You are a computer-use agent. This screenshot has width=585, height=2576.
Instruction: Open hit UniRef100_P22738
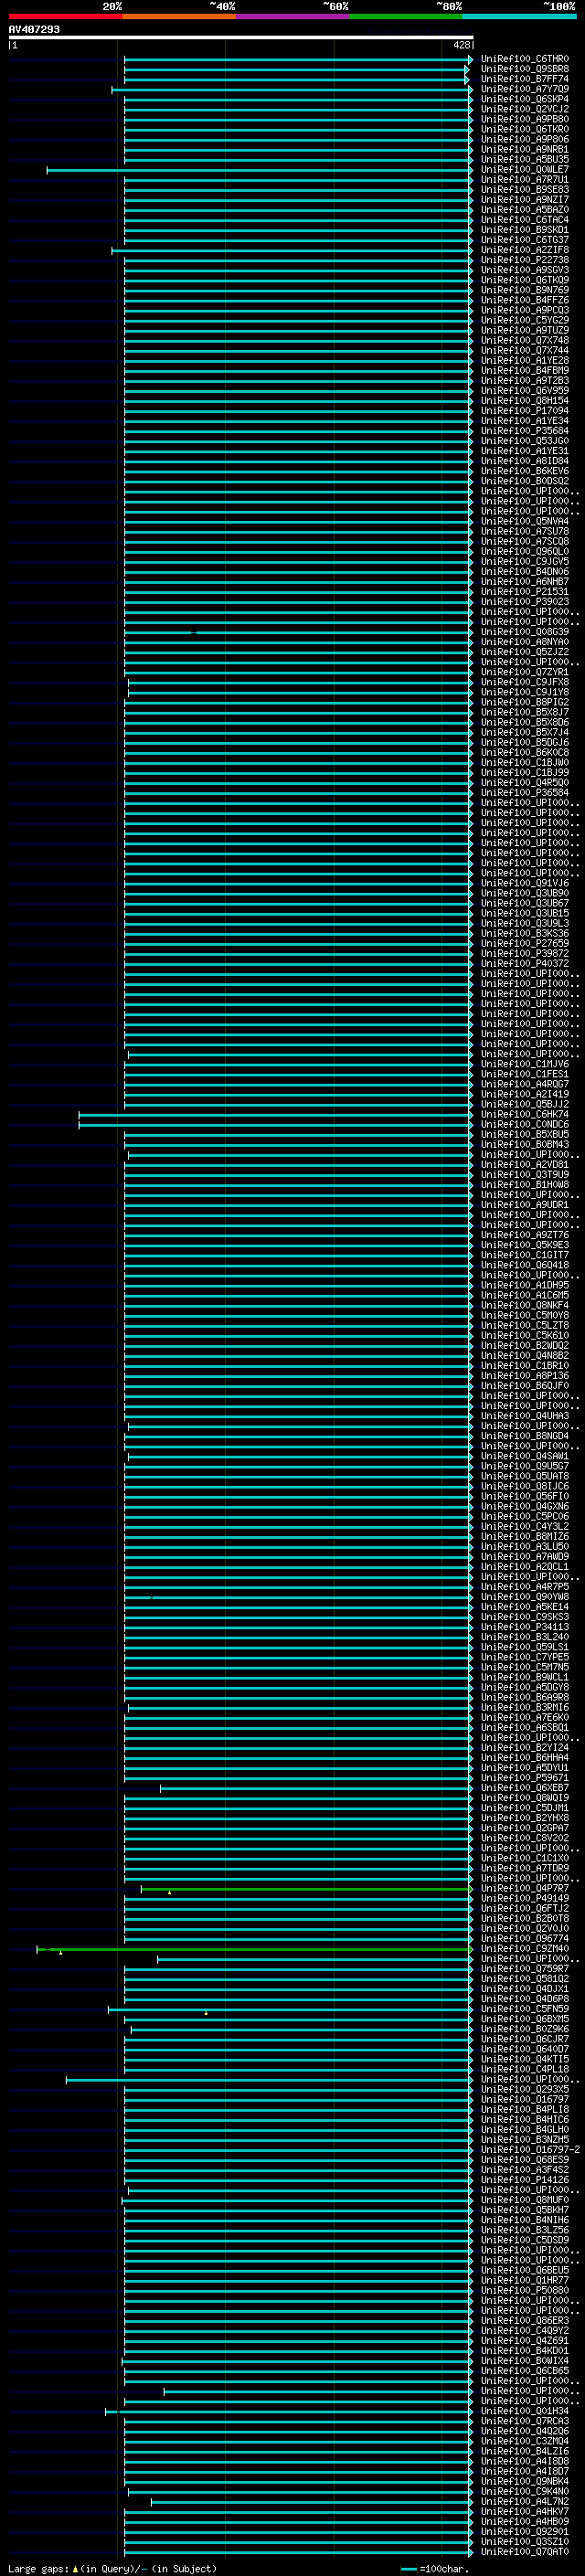524,260
